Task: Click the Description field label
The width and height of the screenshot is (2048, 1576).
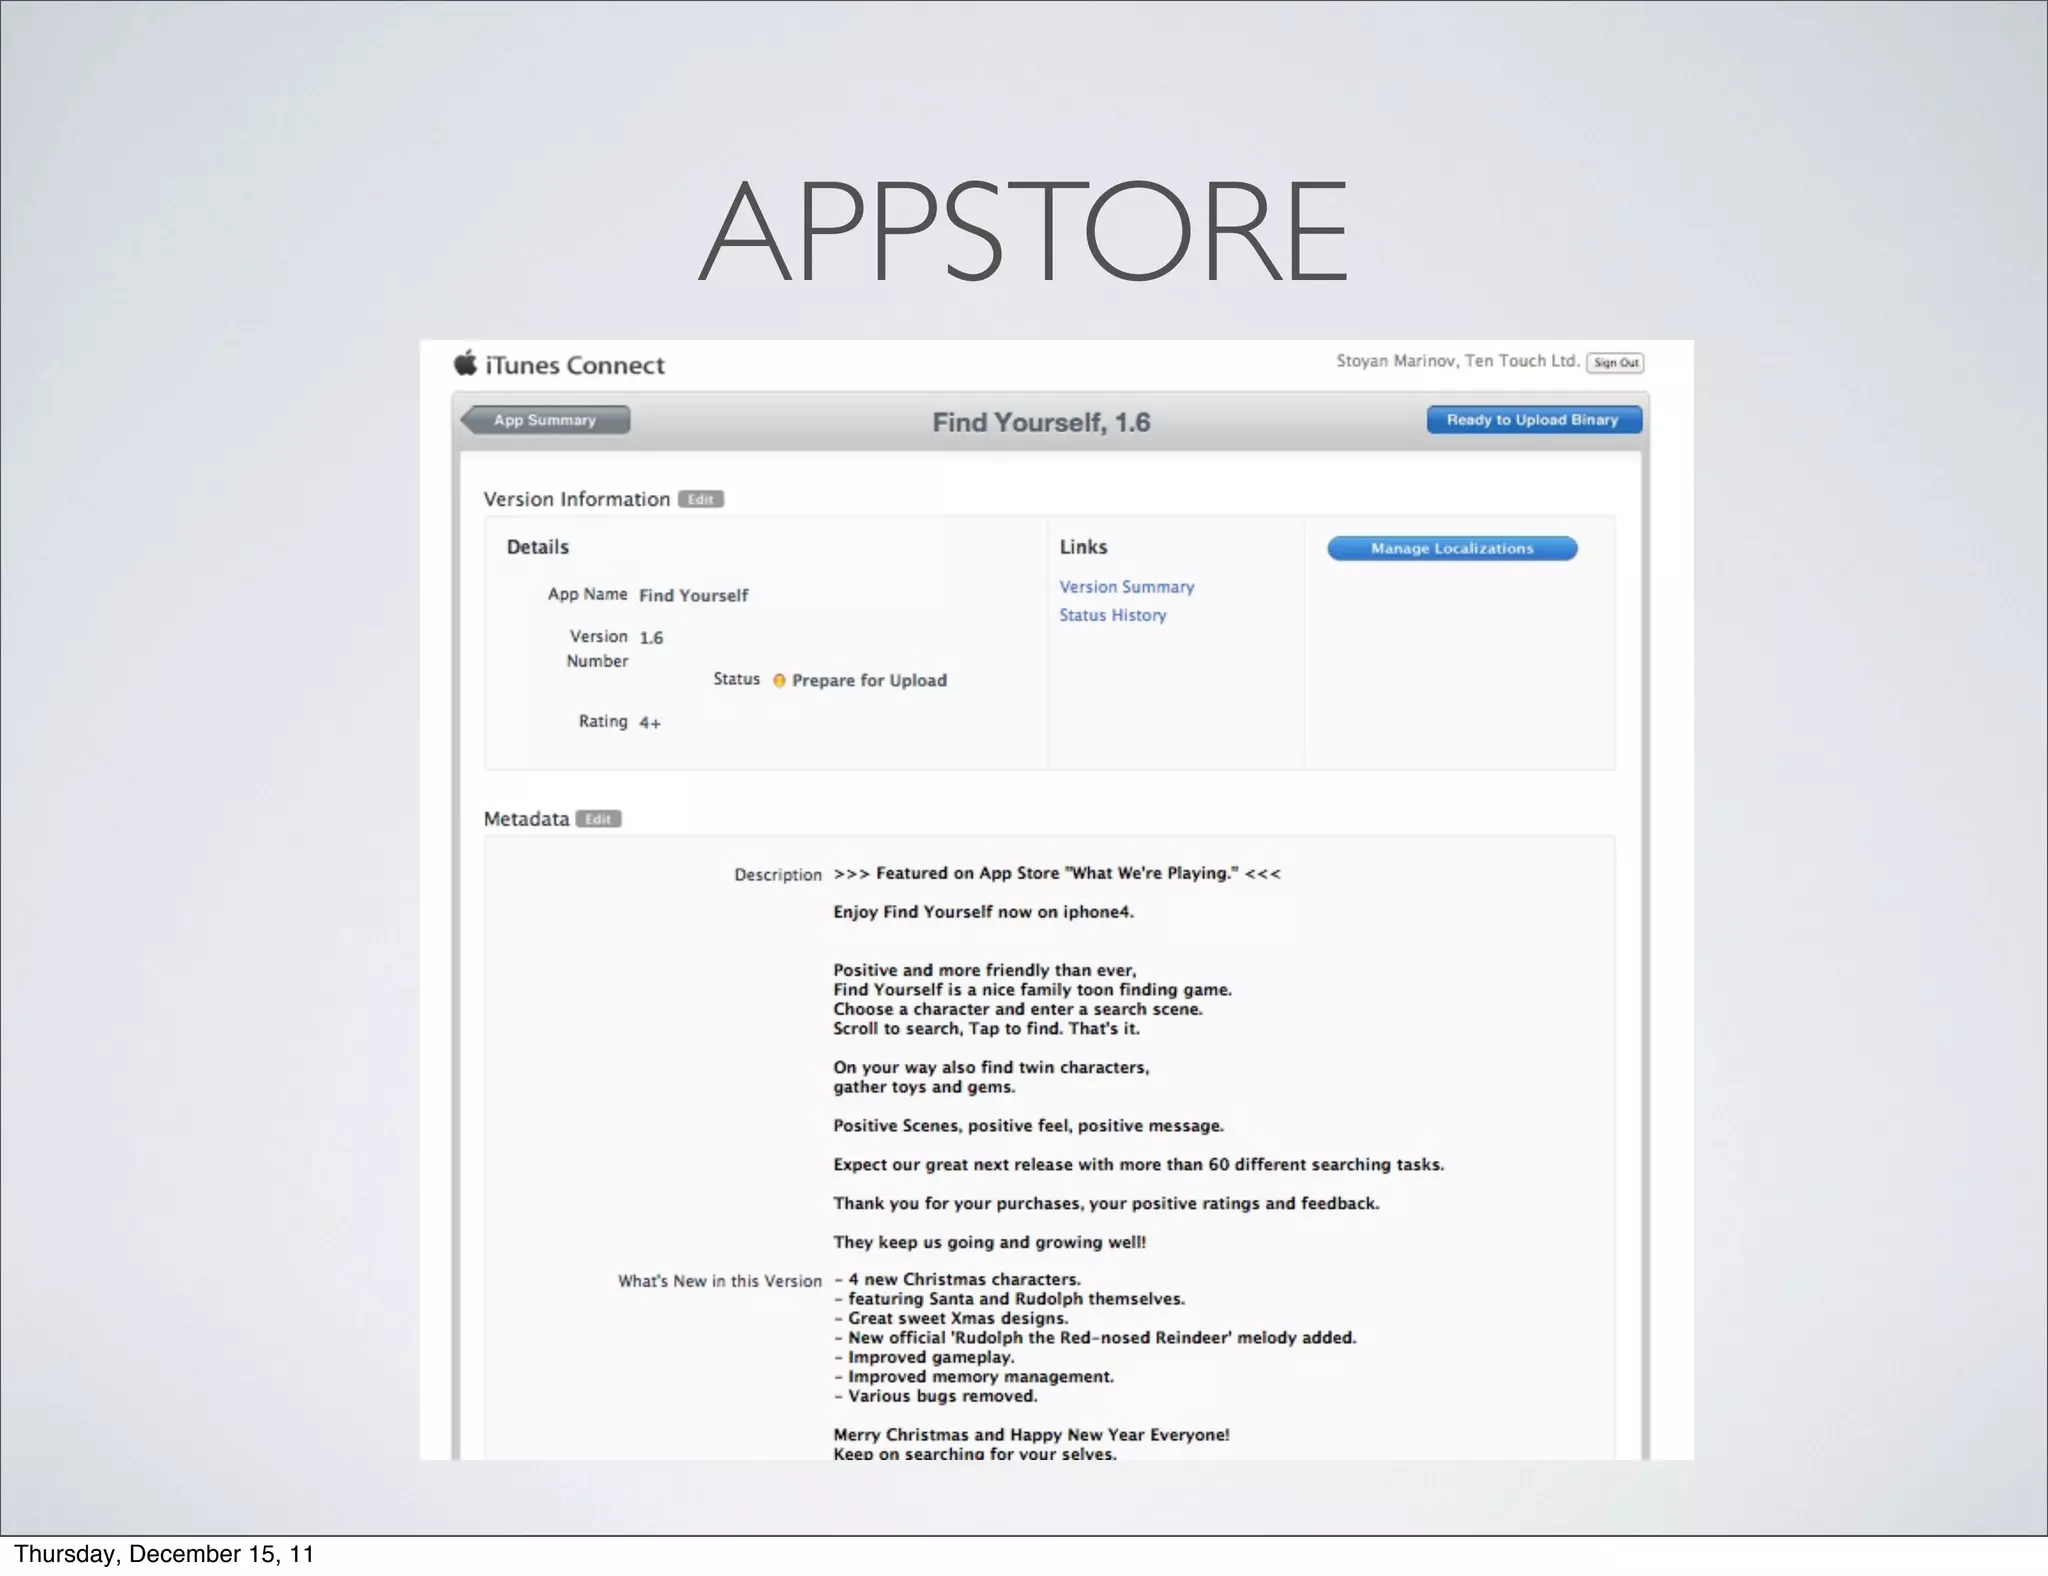Action: [x=778, y=875]
